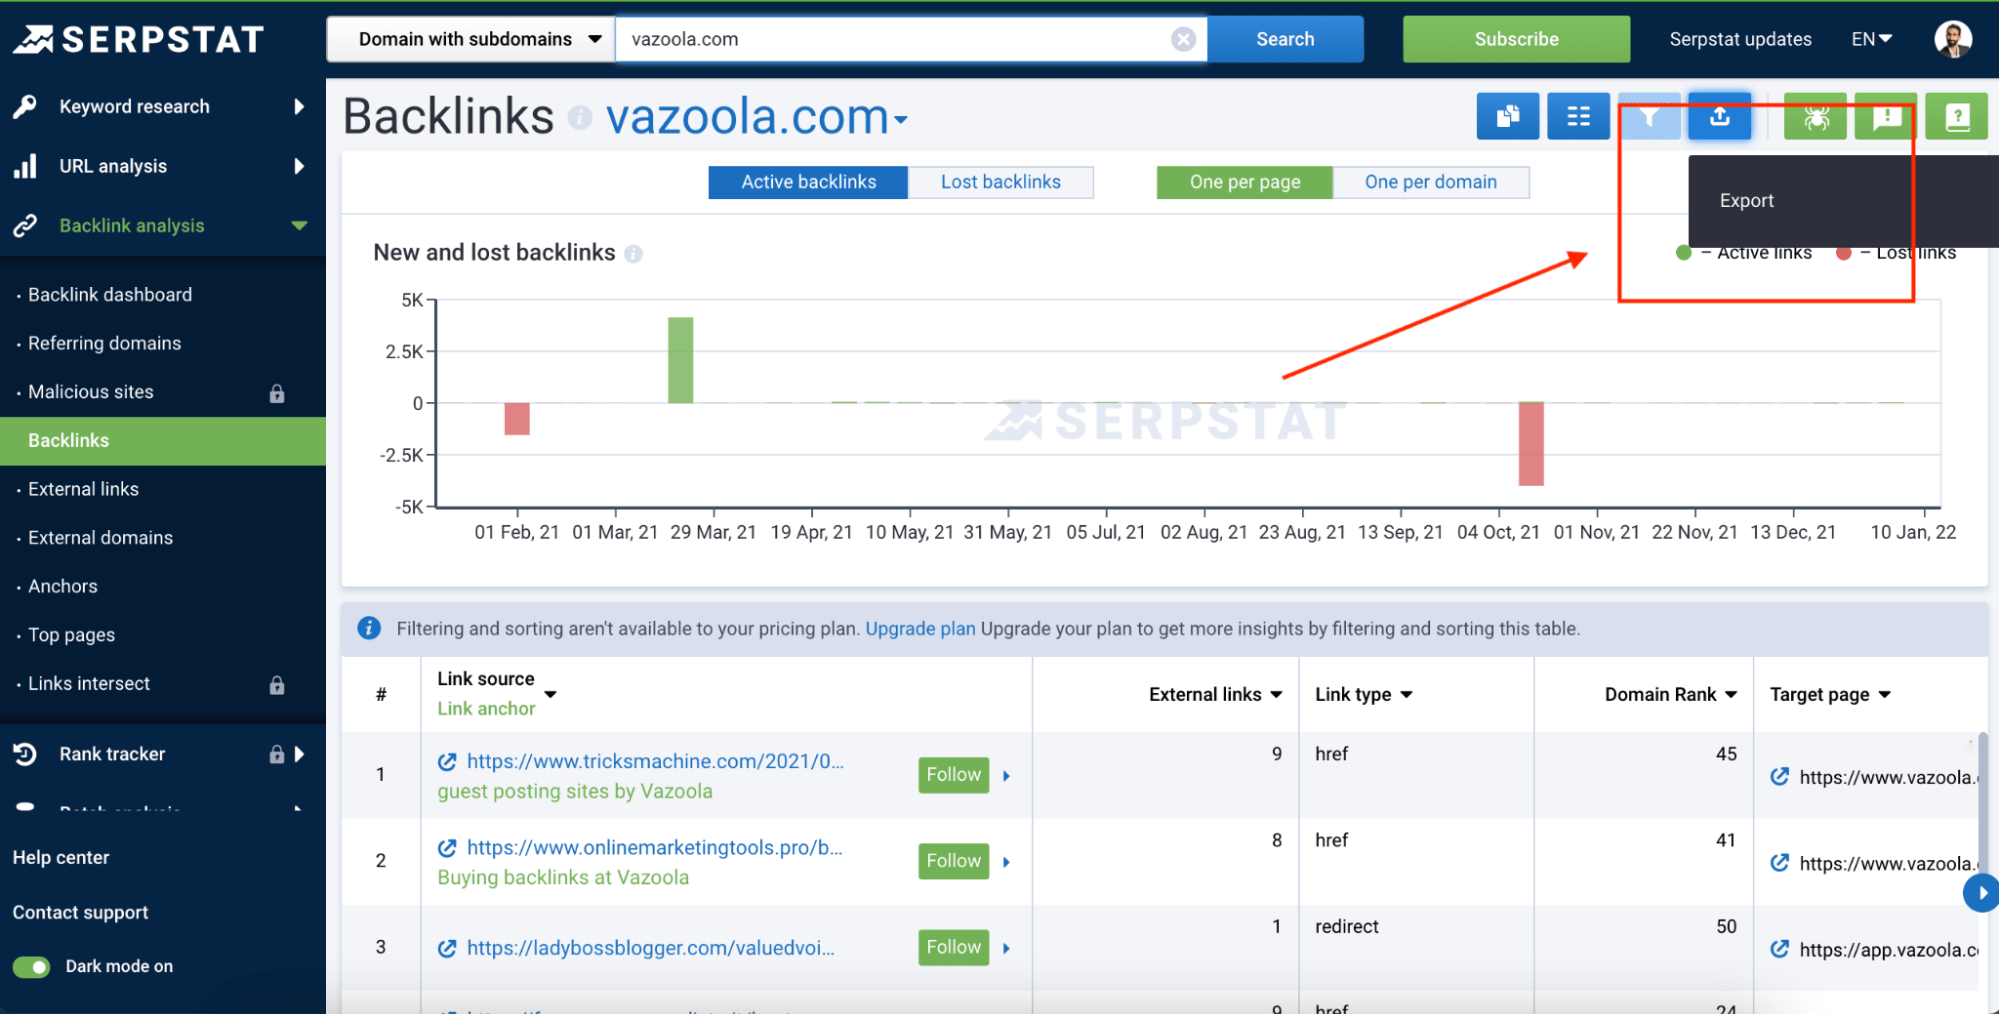The width and height of the screenshot is (1999, 1015).
Task: Click the info icon beside Backlinks title
Action: 580,118
